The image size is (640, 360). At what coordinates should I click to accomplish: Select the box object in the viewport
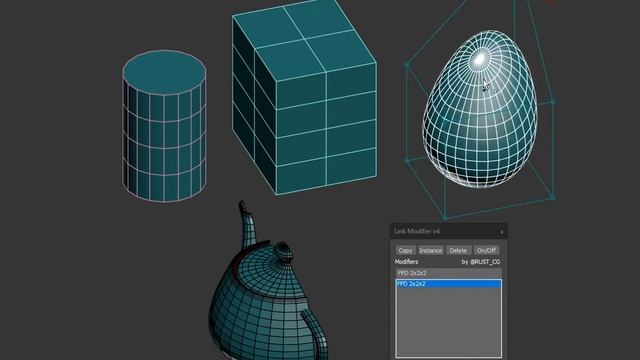(x=304, y=97)
